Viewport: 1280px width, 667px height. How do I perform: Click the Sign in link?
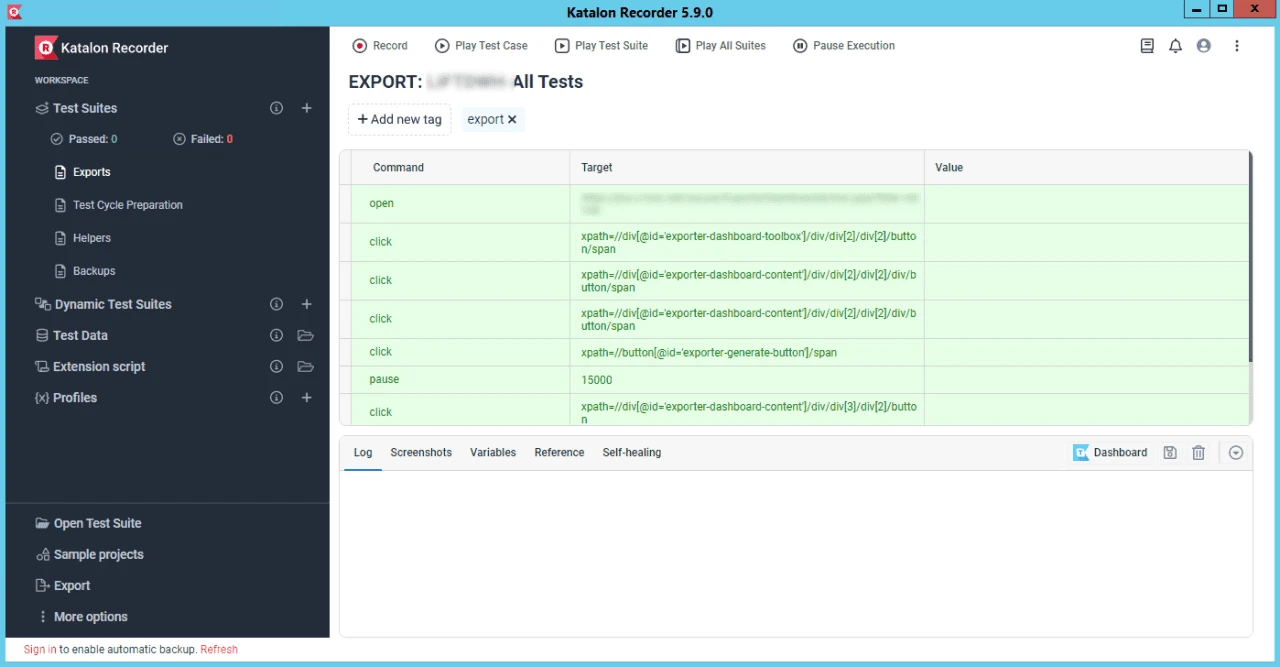pos(40,650)
